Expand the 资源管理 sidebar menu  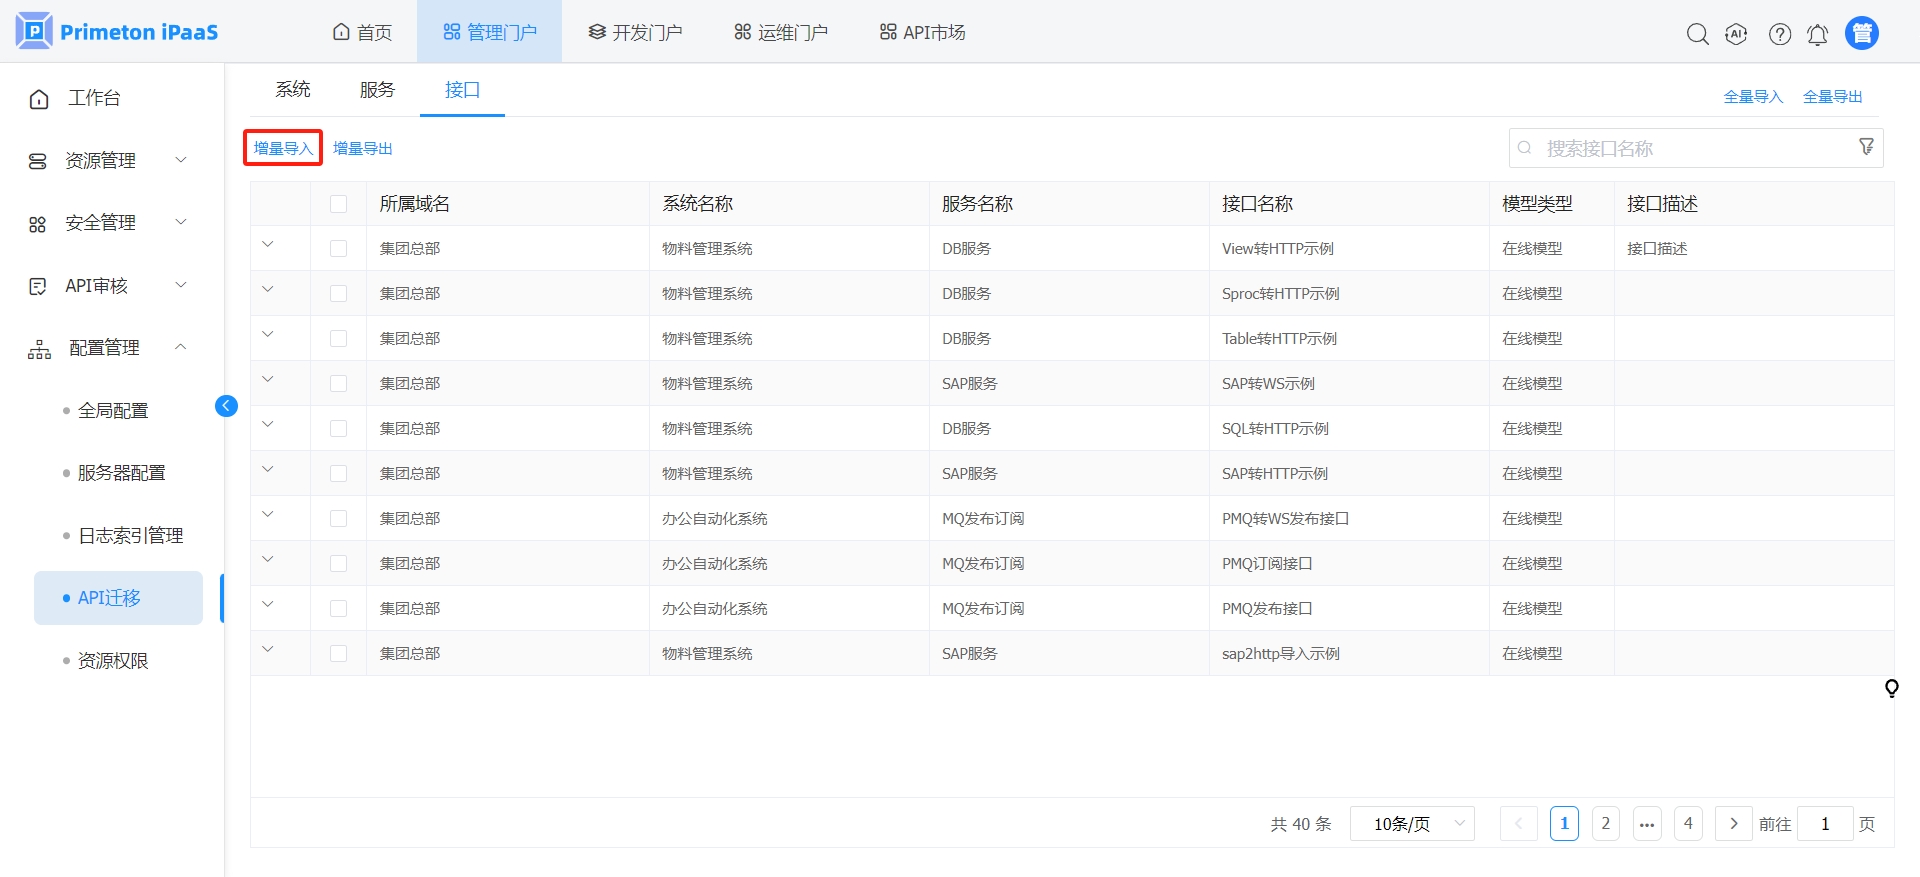(x=107, y=161)
